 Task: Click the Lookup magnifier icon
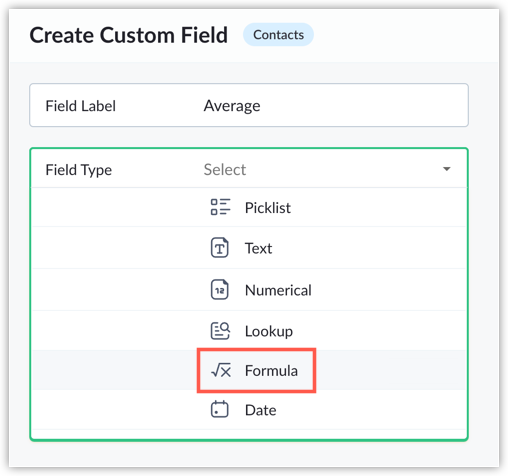click(x=220, y=331)
